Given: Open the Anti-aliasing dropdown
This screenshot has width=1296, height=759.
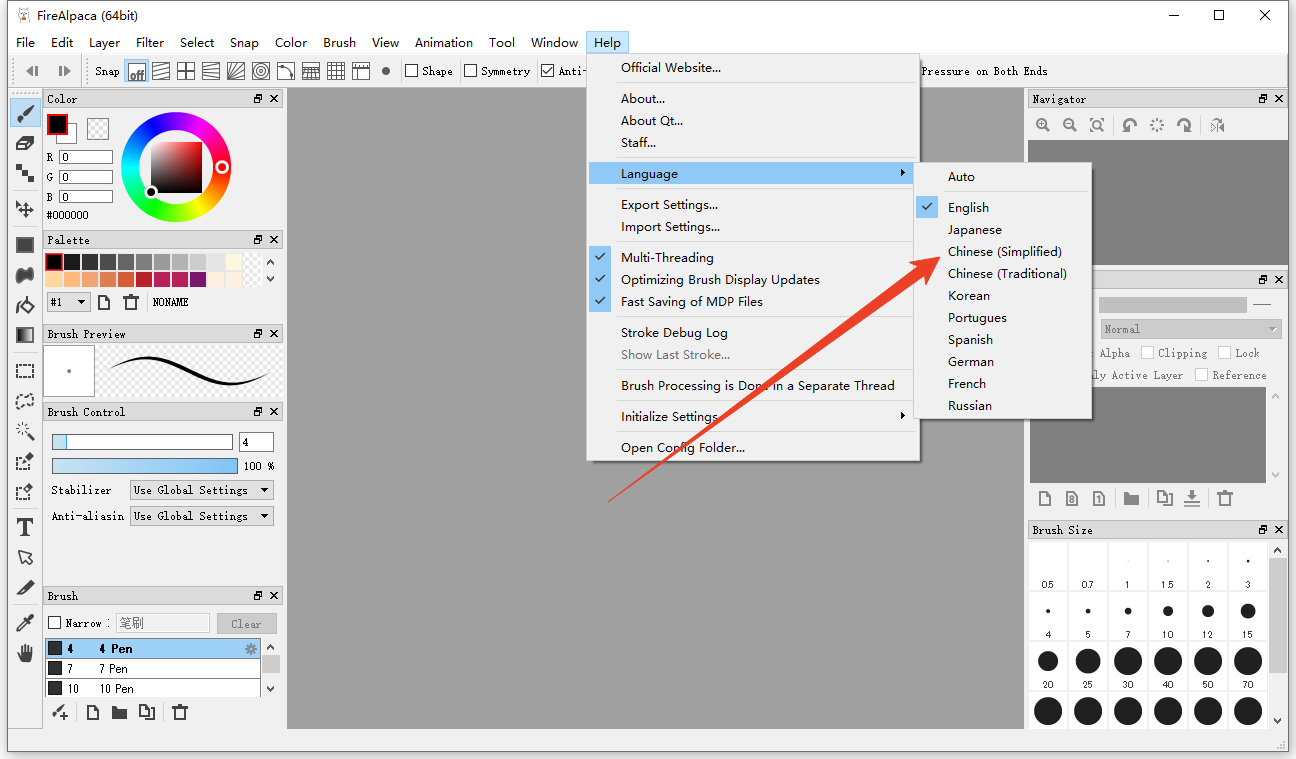Looking at the screenshot, I should [202, 516].
